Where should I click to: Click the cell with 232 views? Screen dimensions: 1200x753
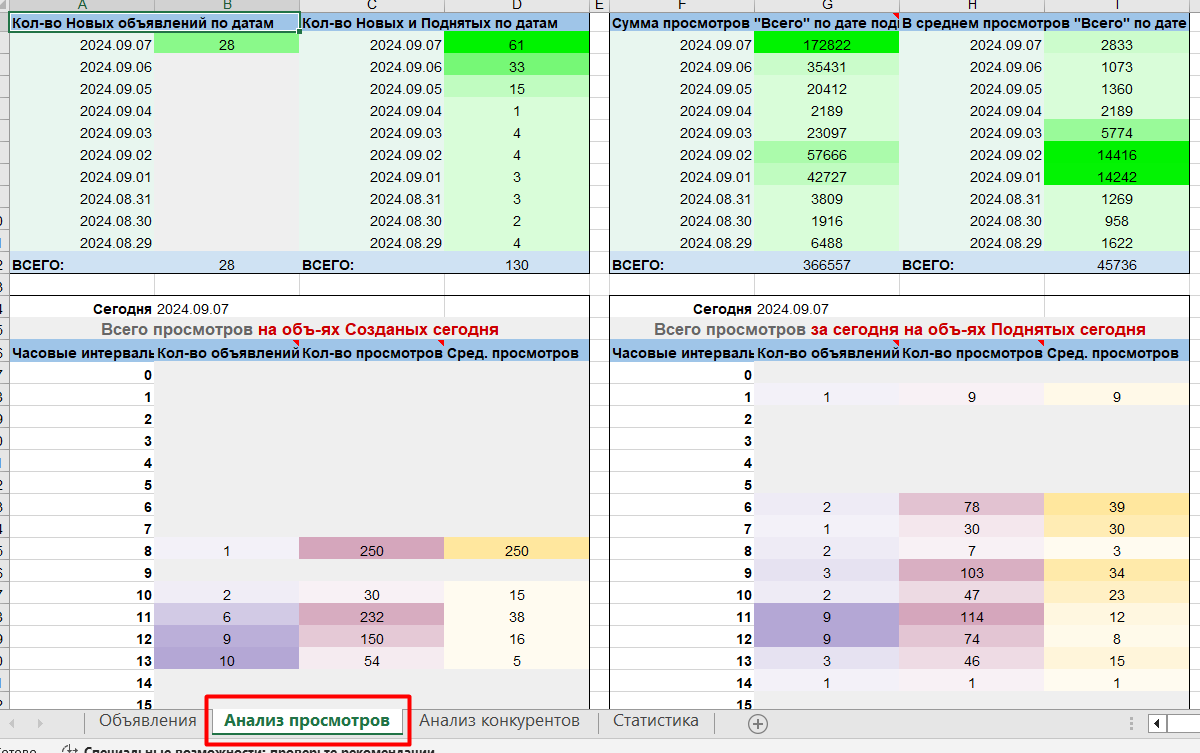tap(371, 617)
